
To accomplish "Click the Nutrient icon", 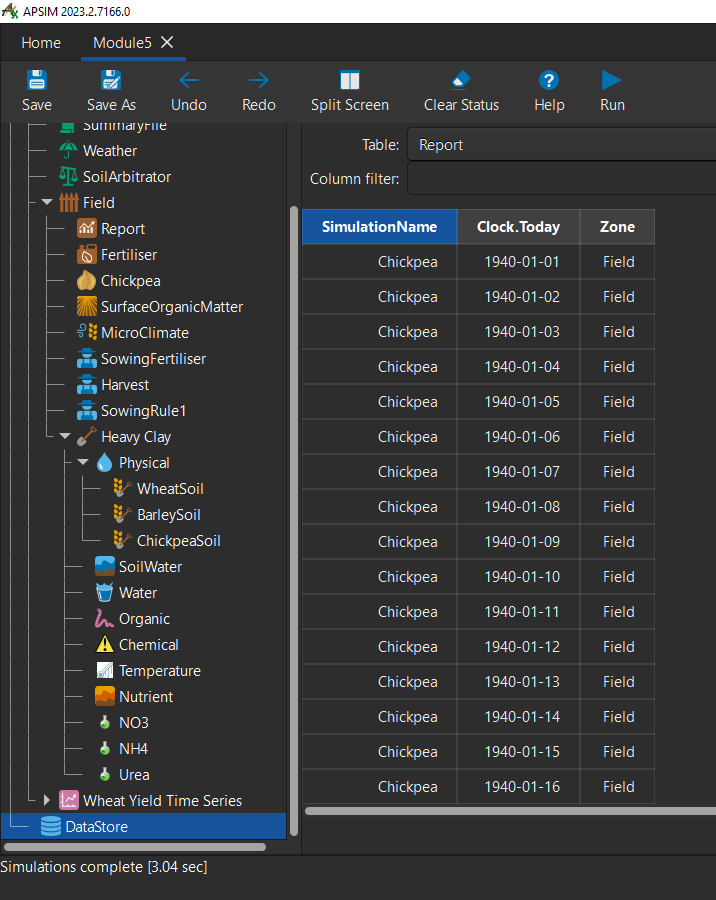I will coord(105,697).
